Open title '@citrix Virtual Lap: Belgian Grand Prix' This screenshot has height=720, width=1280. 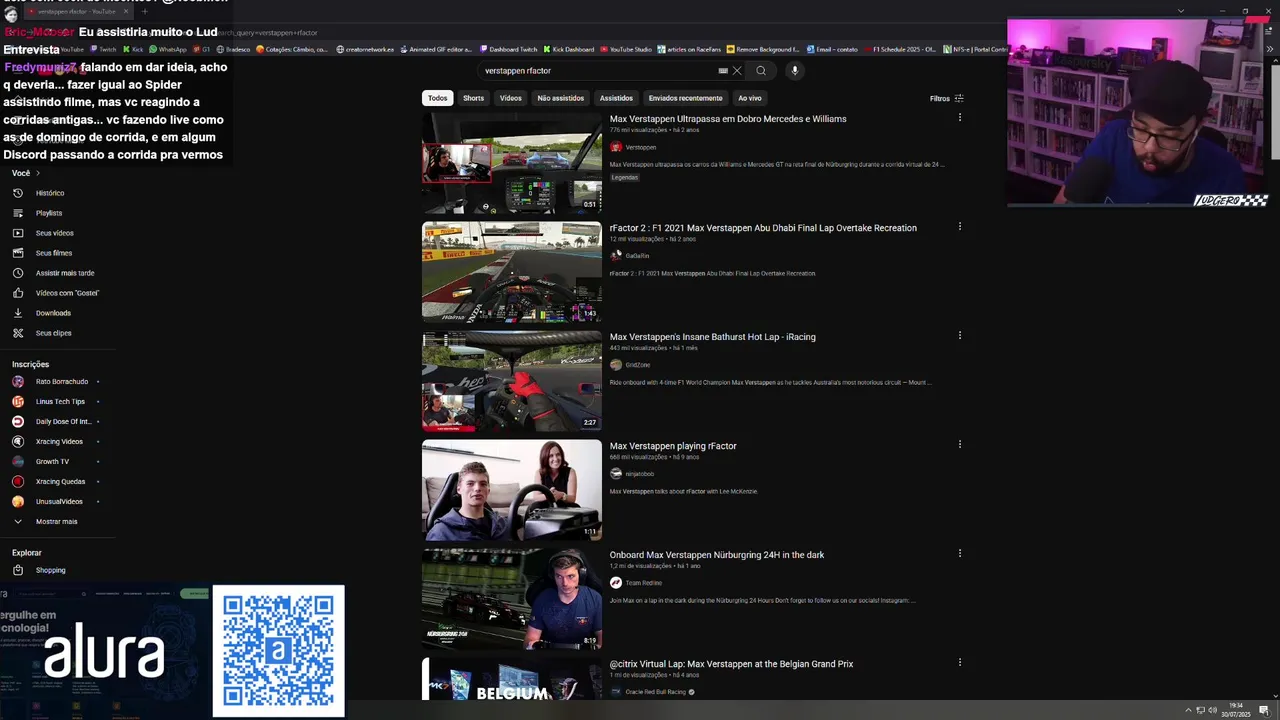click(731, 664)
